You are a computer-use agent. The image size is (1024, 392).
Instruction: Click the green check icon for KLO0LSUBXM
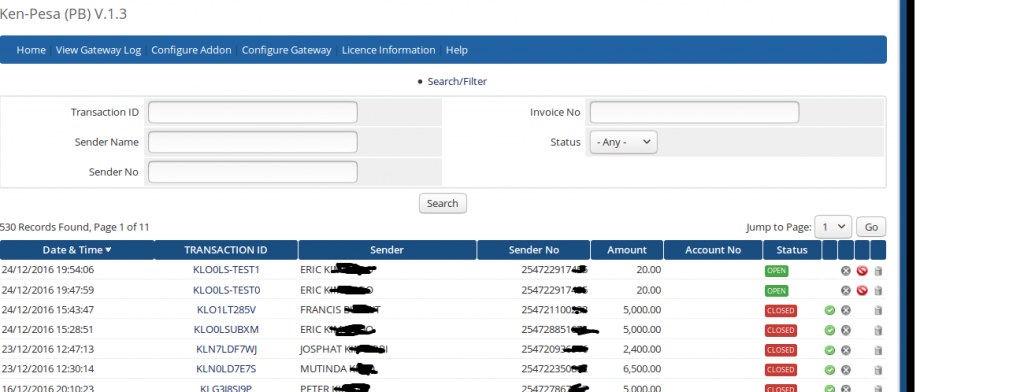(x=830, y=330)
